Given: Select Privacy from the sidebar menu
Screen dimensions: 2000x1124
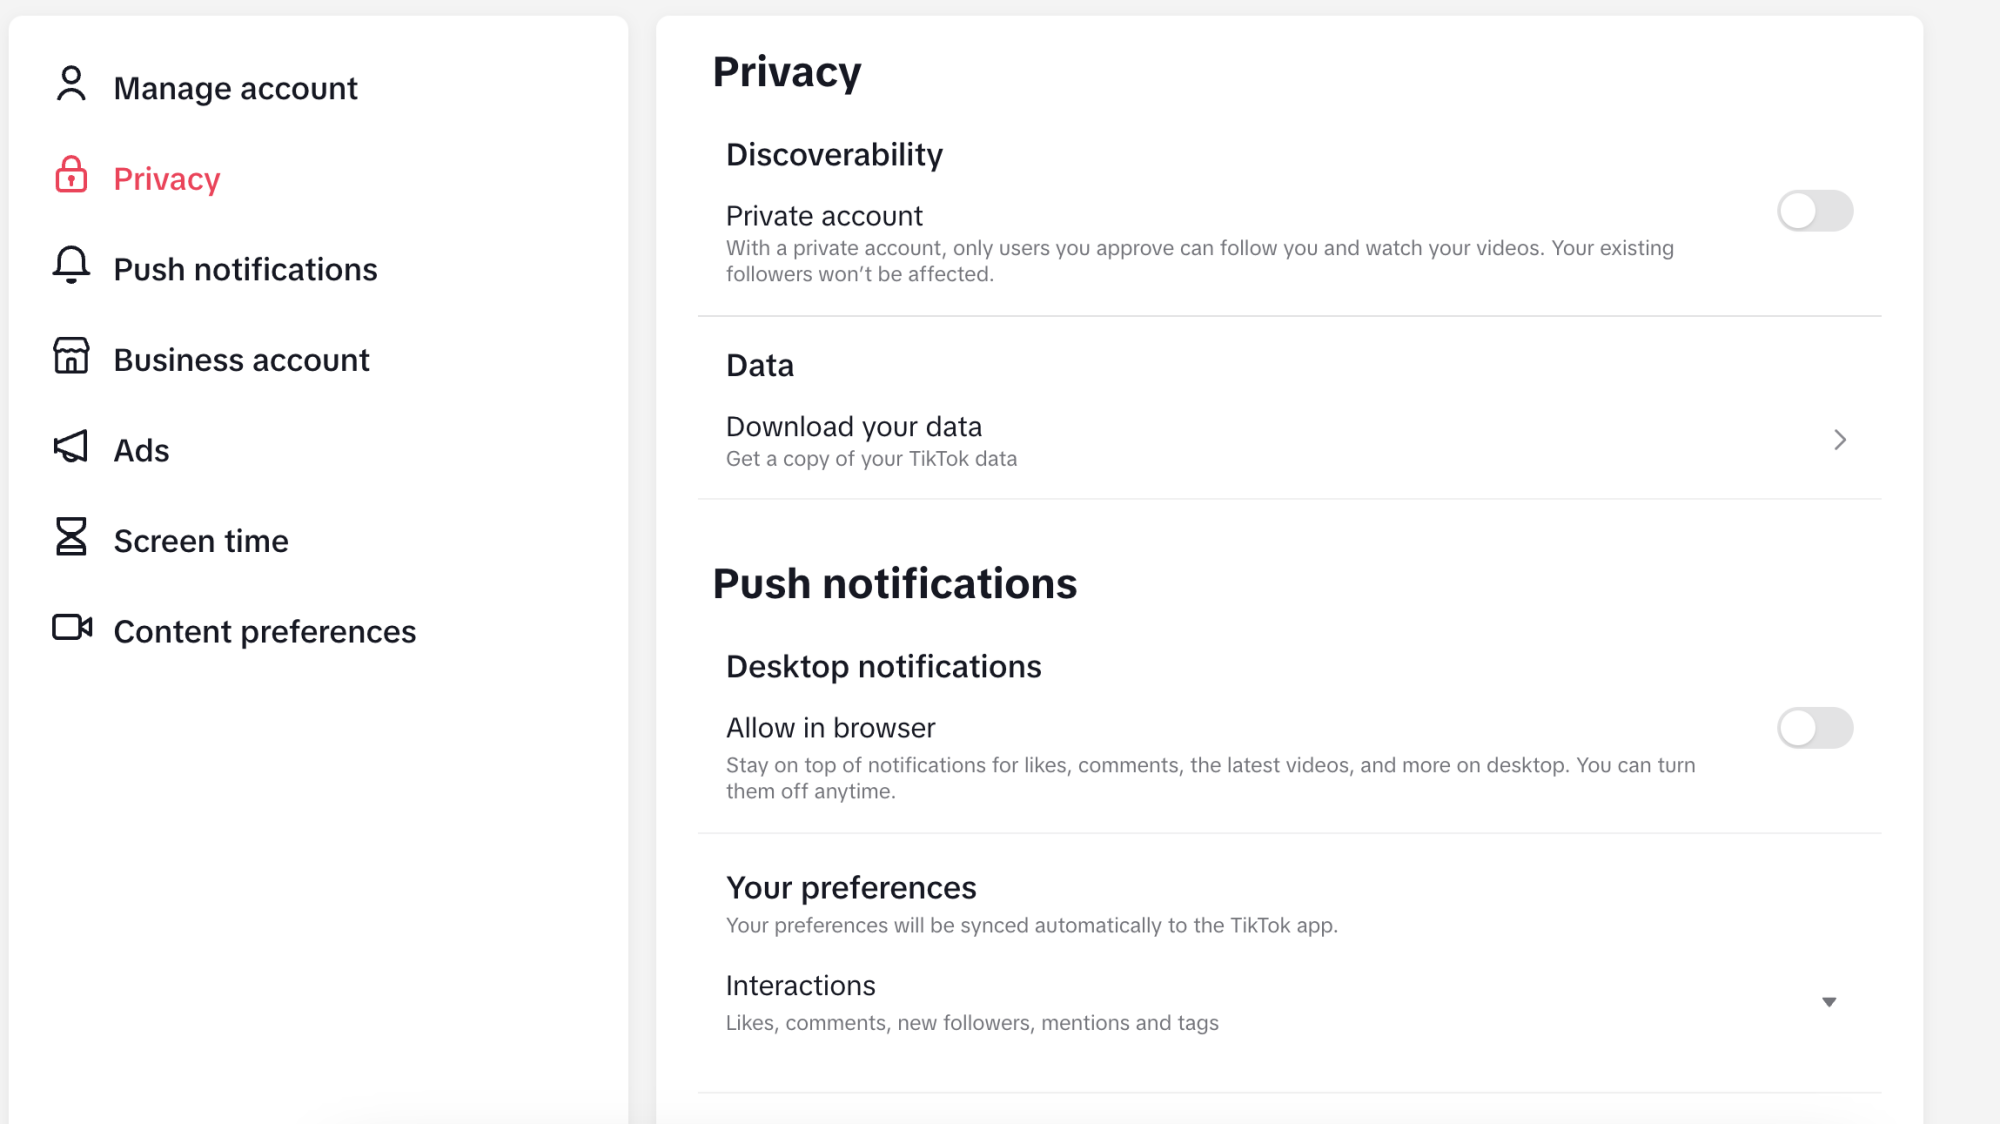Looking at the screenshot, I should tap(166, 179).
